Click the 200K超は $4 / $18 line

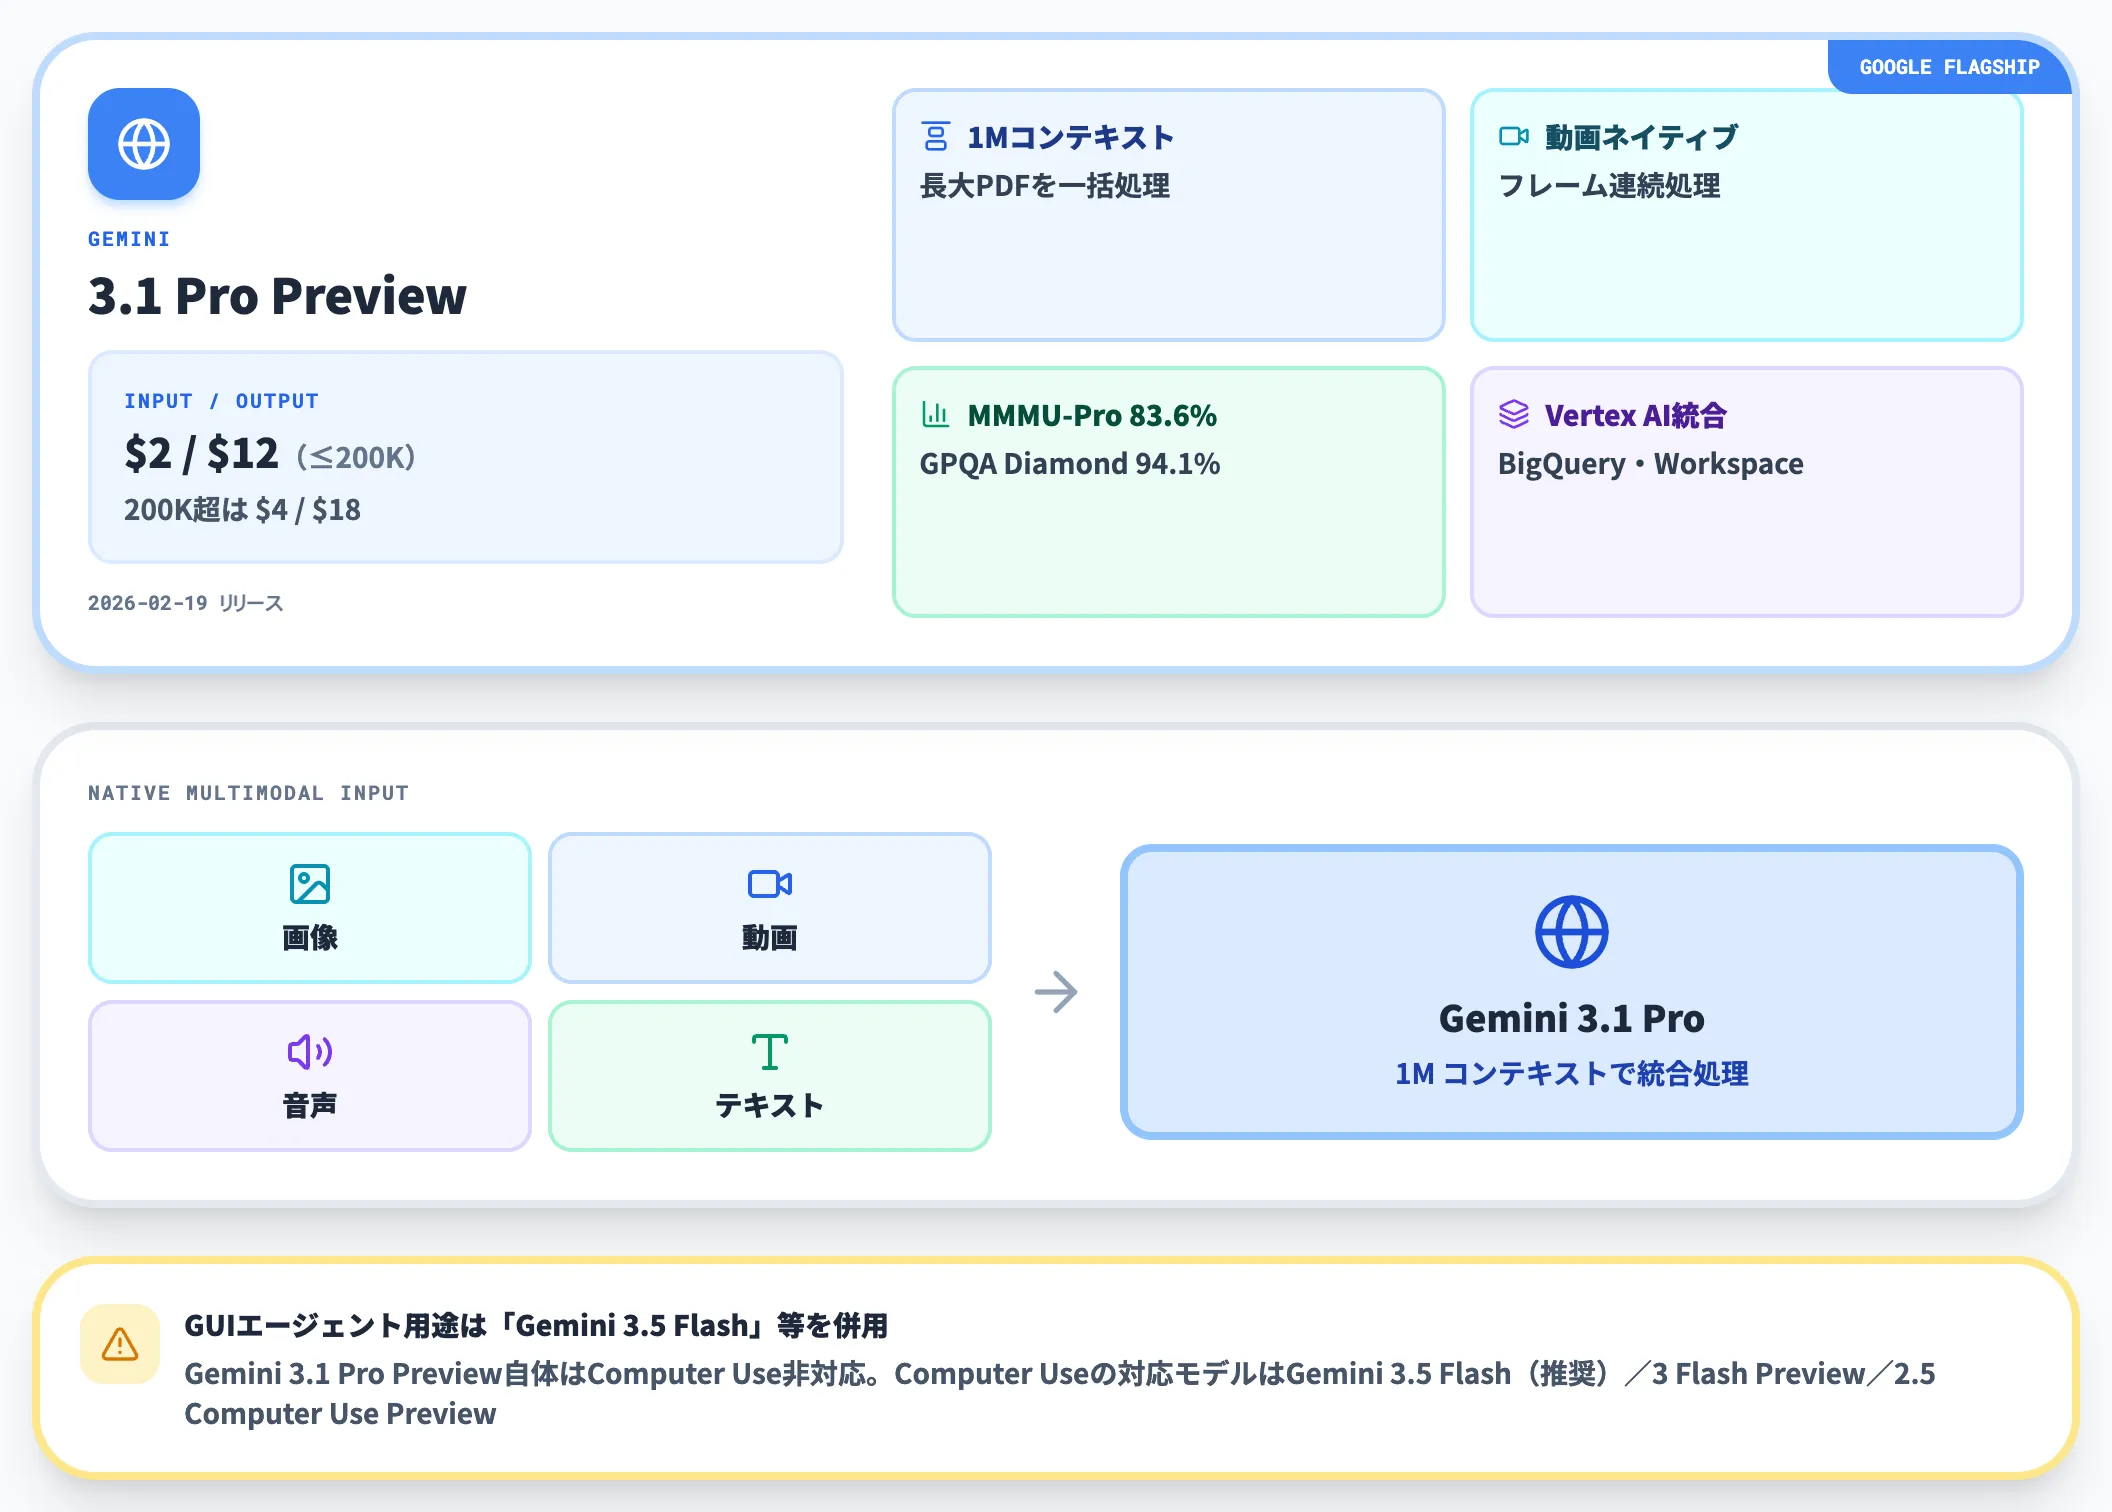(242, 510)
